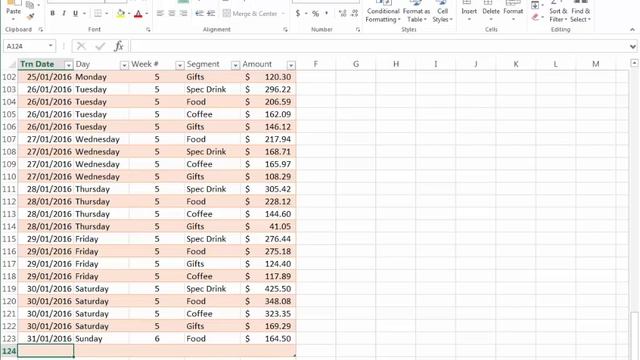Open Number dialog launcher

click(358, 29)
